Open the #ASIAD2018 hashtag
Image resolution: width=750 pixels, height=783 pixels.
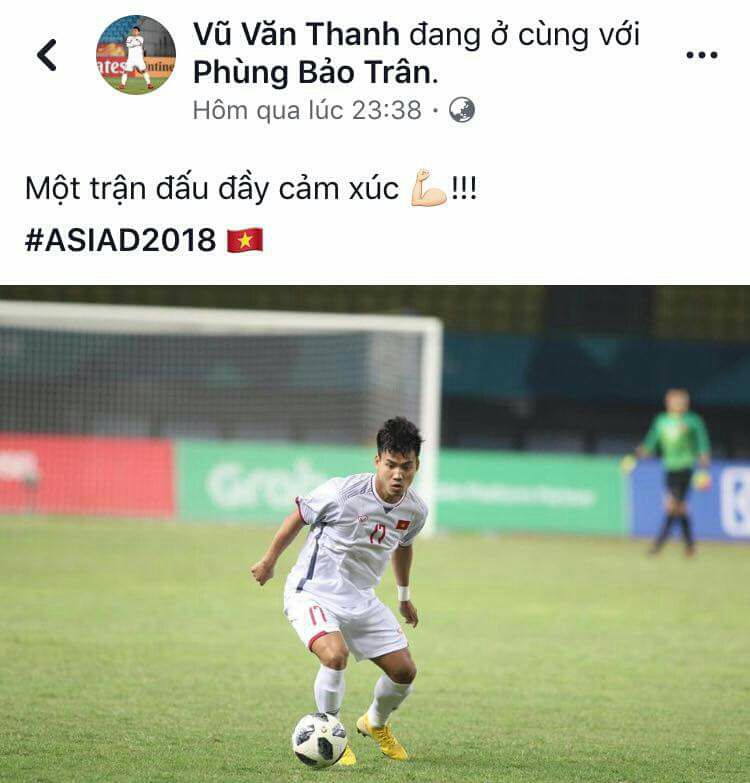pos(120,240)
